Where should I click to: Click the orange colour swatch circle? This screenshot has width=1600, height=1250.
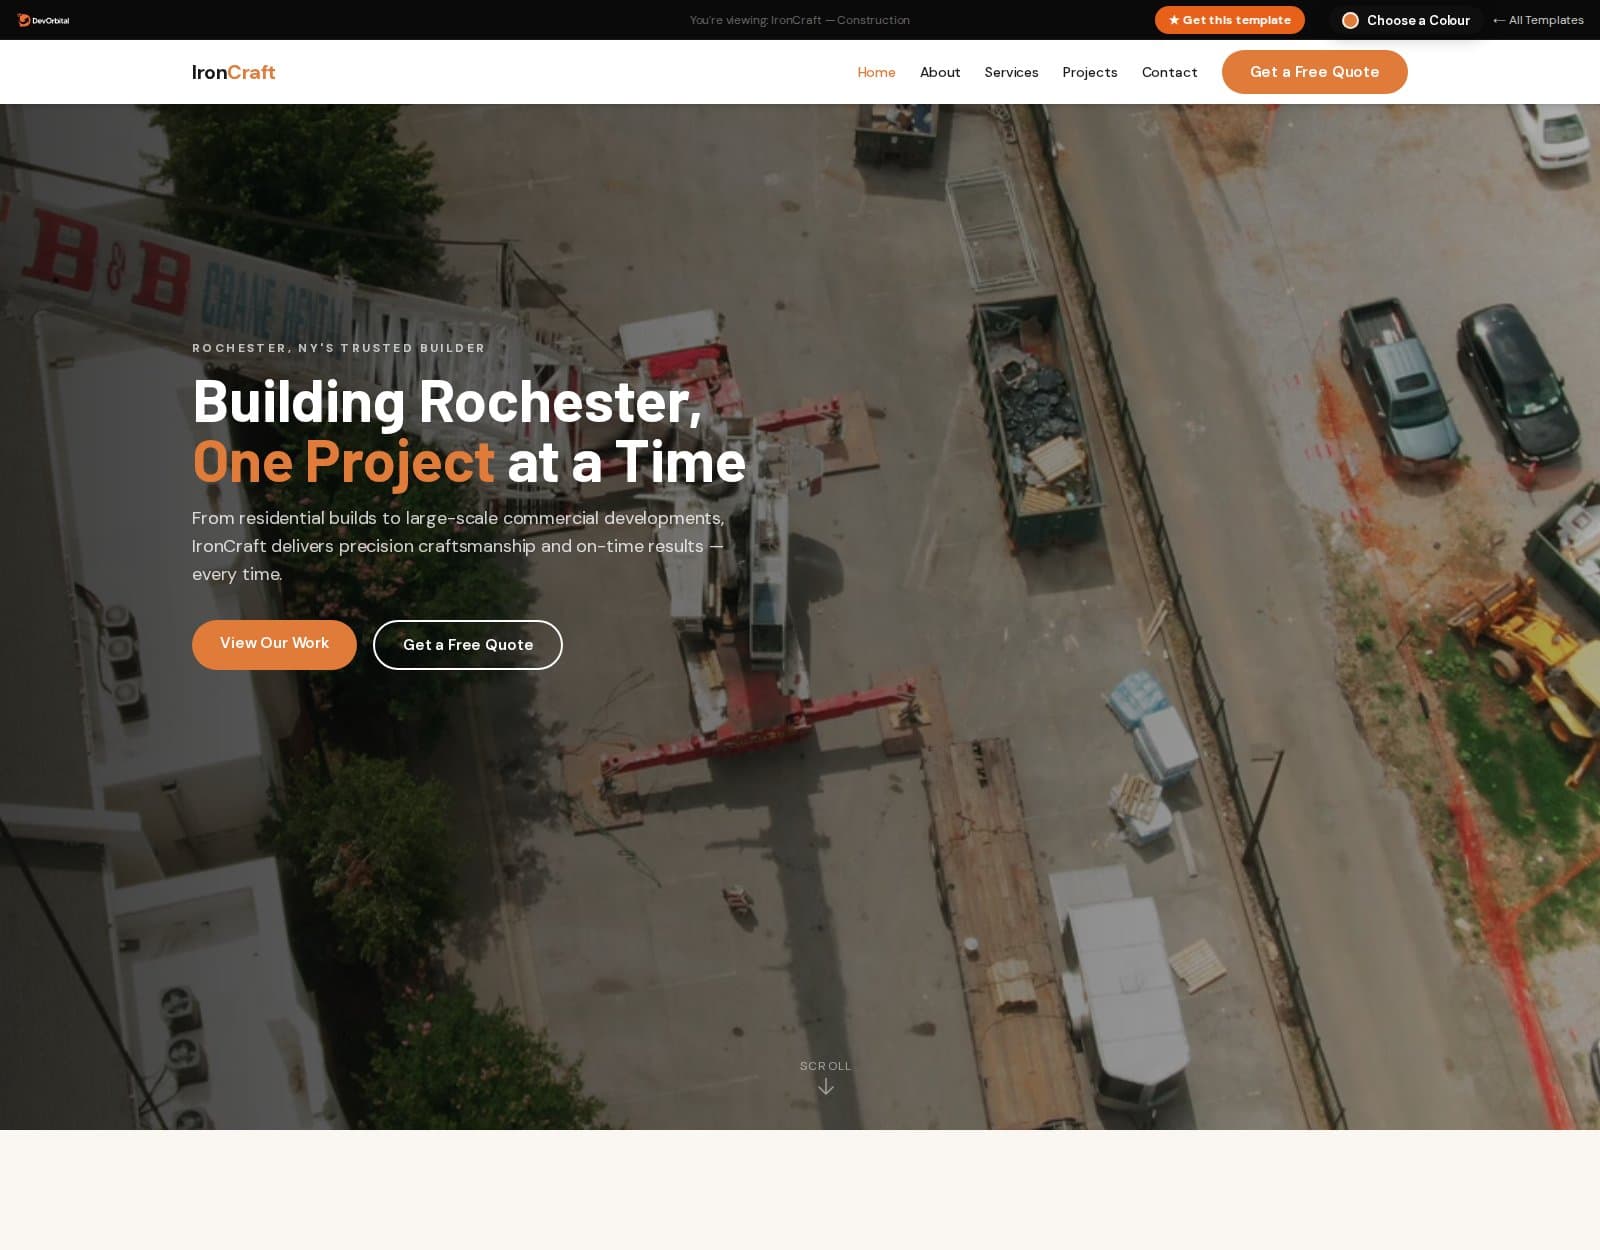pyautogui.click(x=1350, y=20)
